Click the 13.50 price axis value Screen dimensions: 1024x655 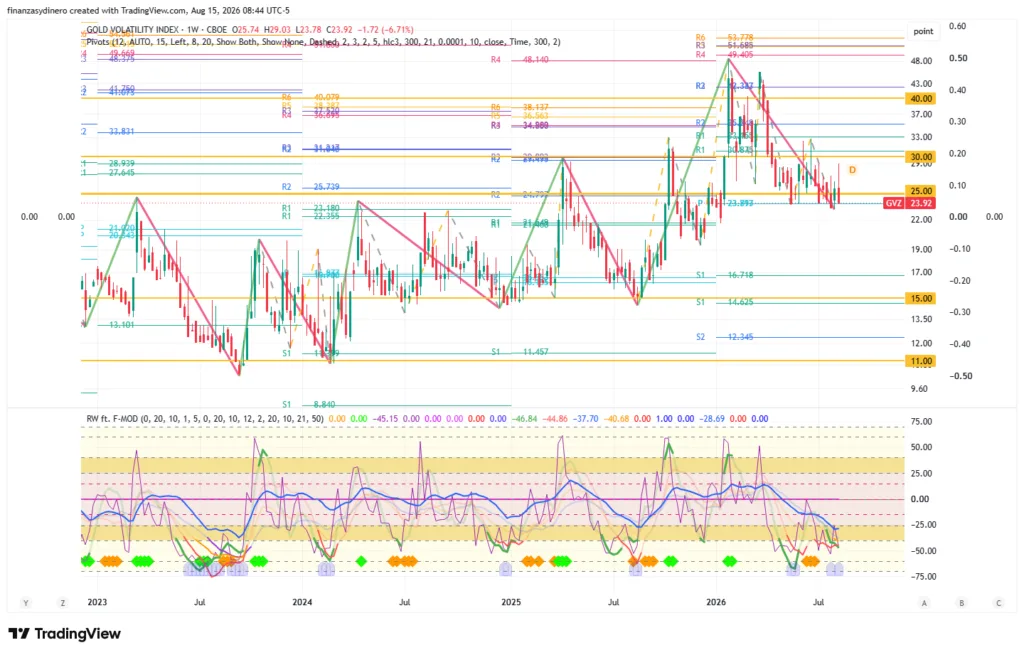tap(921, 319)
